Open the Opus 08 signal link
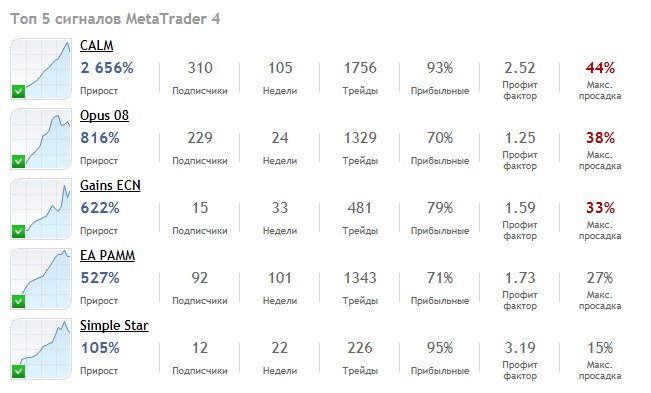651x393 pixels. 104,115
